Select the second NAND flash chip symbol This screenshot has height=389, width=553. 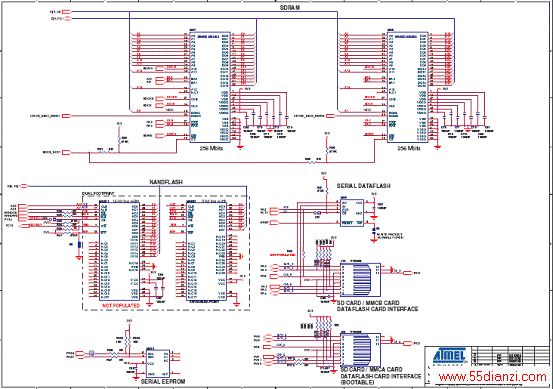click(x=206, y=251)
